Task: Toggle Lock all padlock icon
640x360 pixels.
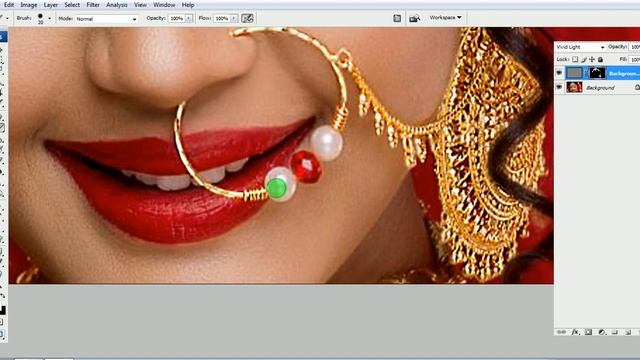Action: (x=600, y=60)
